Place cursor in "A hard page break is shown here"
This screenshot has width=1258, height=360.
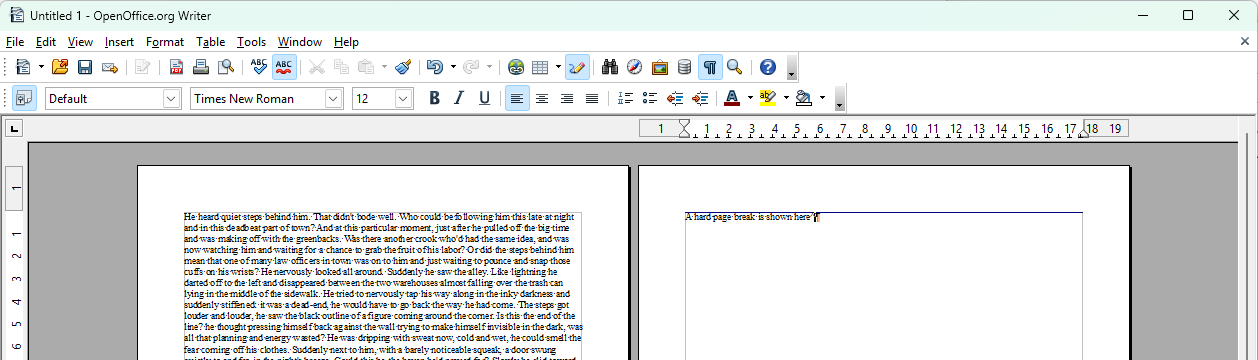click(749, 217)
